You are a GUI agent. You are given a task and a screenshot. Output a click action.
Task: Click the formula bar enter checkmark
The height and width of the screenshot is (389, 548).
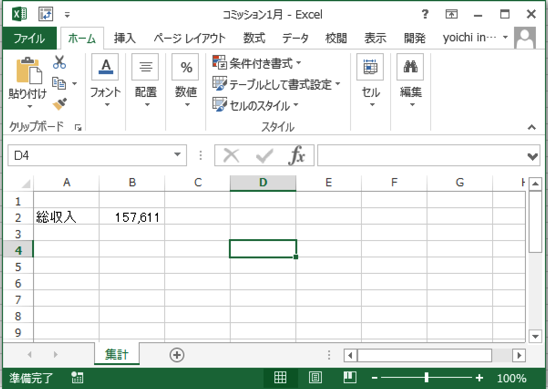click(264, 155)
